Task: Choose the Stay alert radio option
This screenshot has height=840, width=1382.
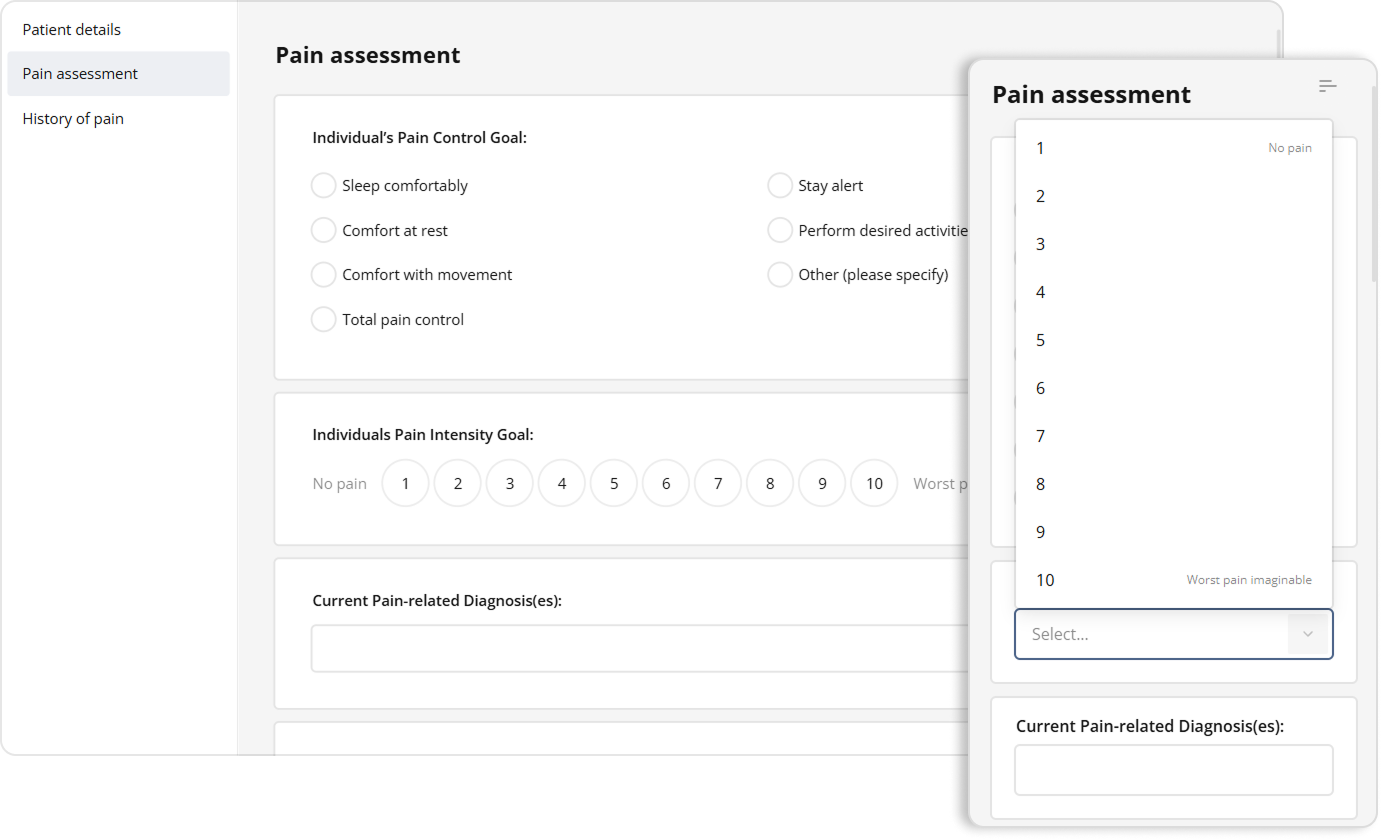Action: (780, 186)
